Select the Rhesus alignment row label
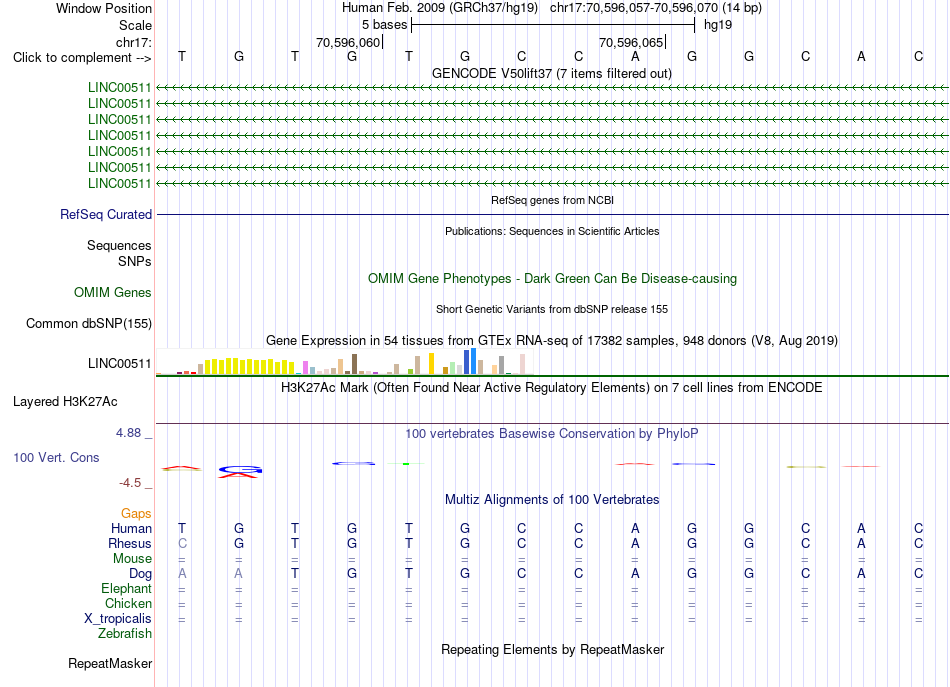 click(x=130, y=543)
